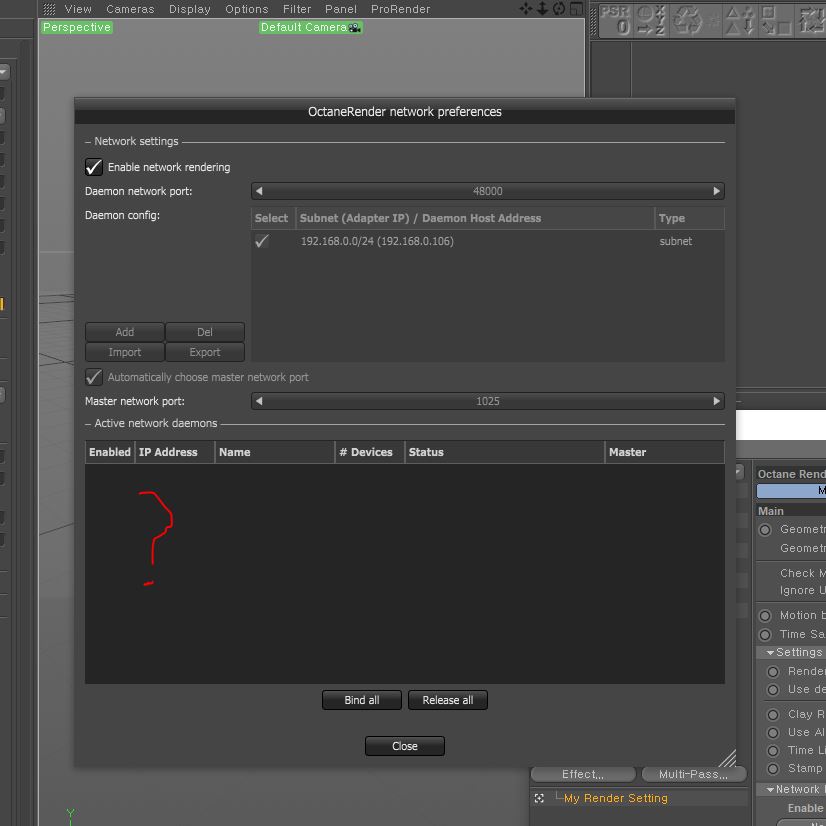The width and height of the screenshot is (826, 826).
Task: Click the # Devices column header
Action: (x=370, y=452)
